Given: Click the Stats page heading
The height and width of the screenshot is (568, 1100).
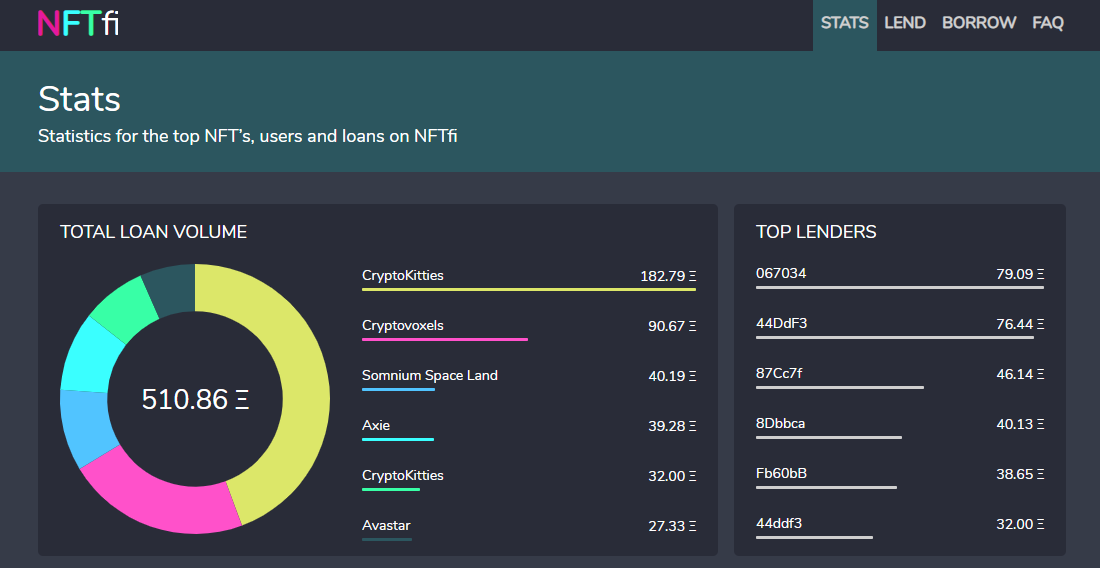Looking at the screenshot, I should [79, 99].
